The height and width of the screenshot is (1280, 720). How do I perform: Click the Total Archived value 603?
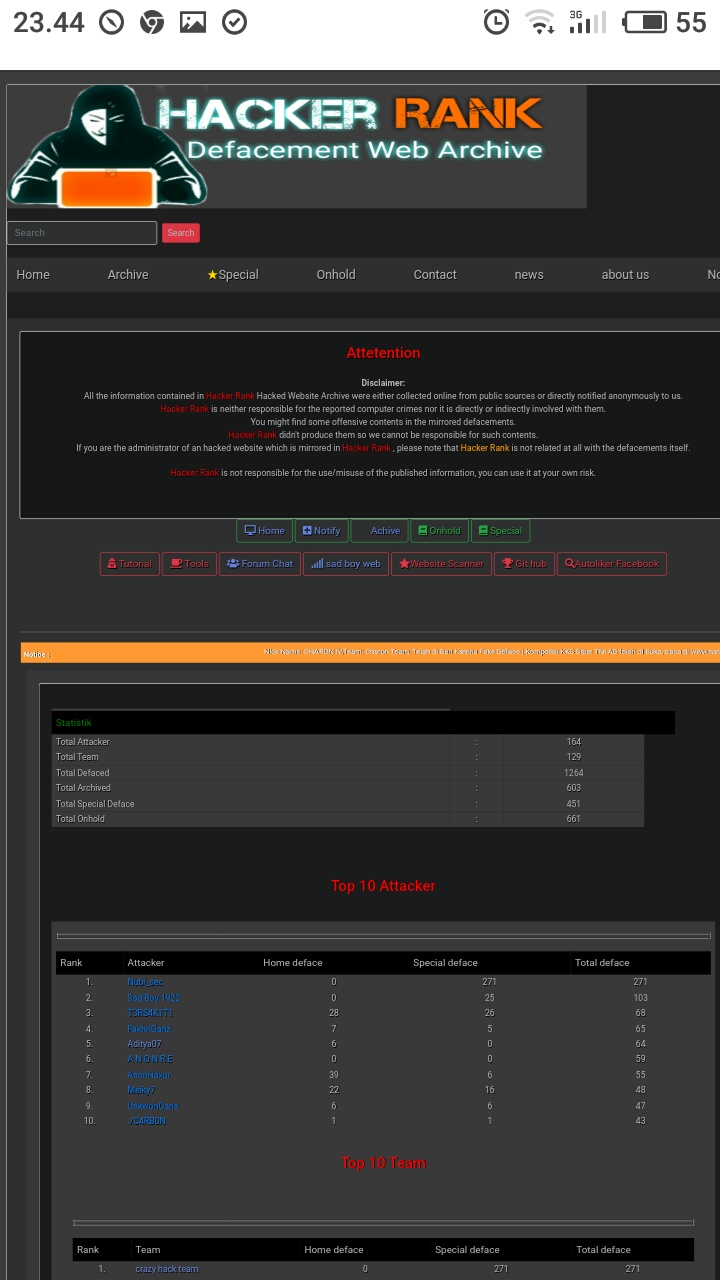pyautogui.click(x=574, y=788)
